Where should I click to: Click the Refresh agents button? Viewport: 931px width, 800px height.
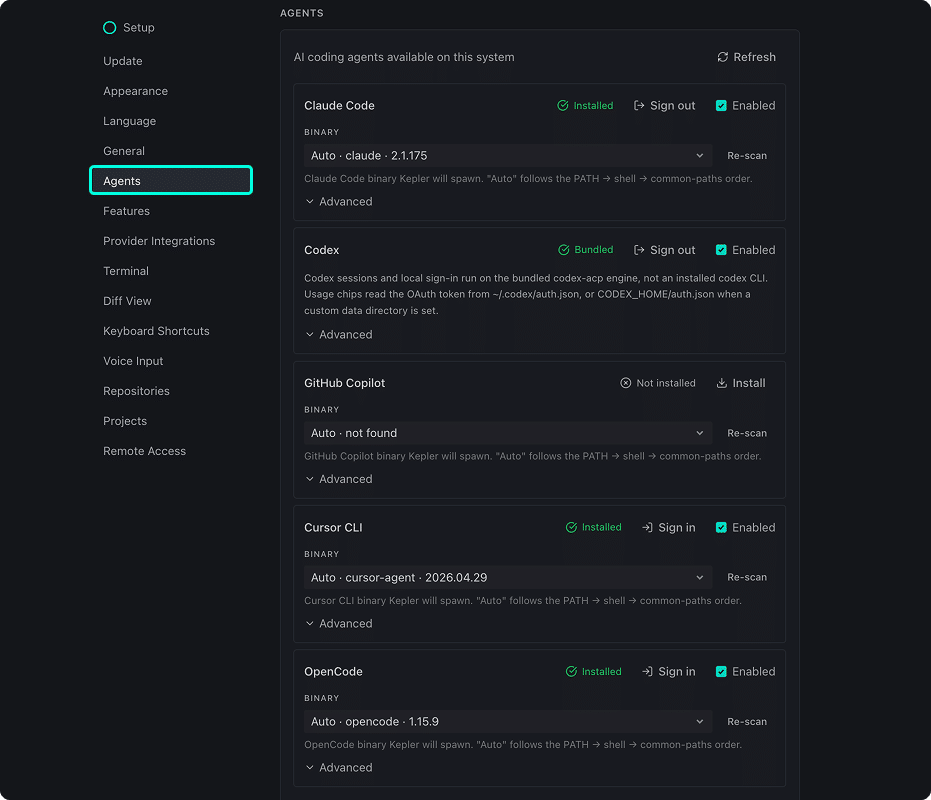[746, 57]
